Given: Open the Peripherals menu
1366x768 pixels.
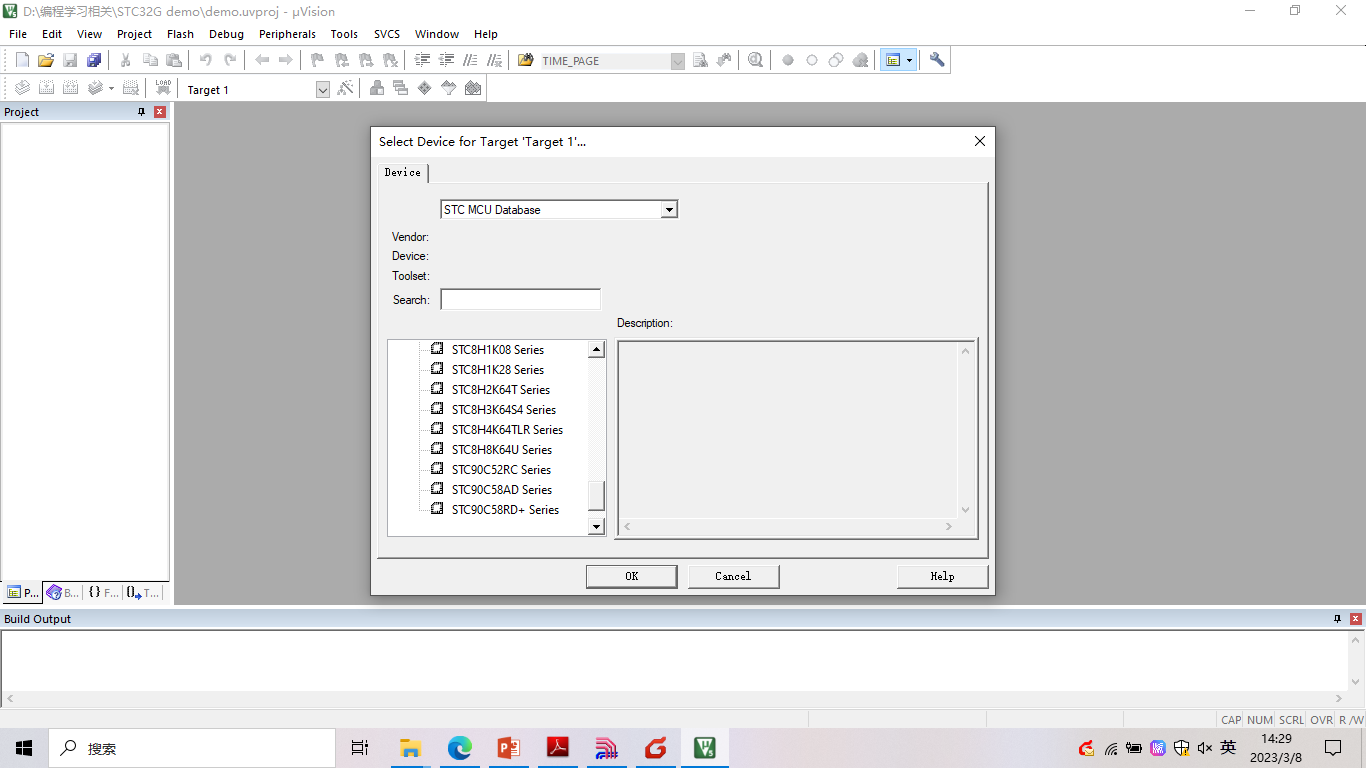Looking at the screenshot, I should (x=287, y=34).
